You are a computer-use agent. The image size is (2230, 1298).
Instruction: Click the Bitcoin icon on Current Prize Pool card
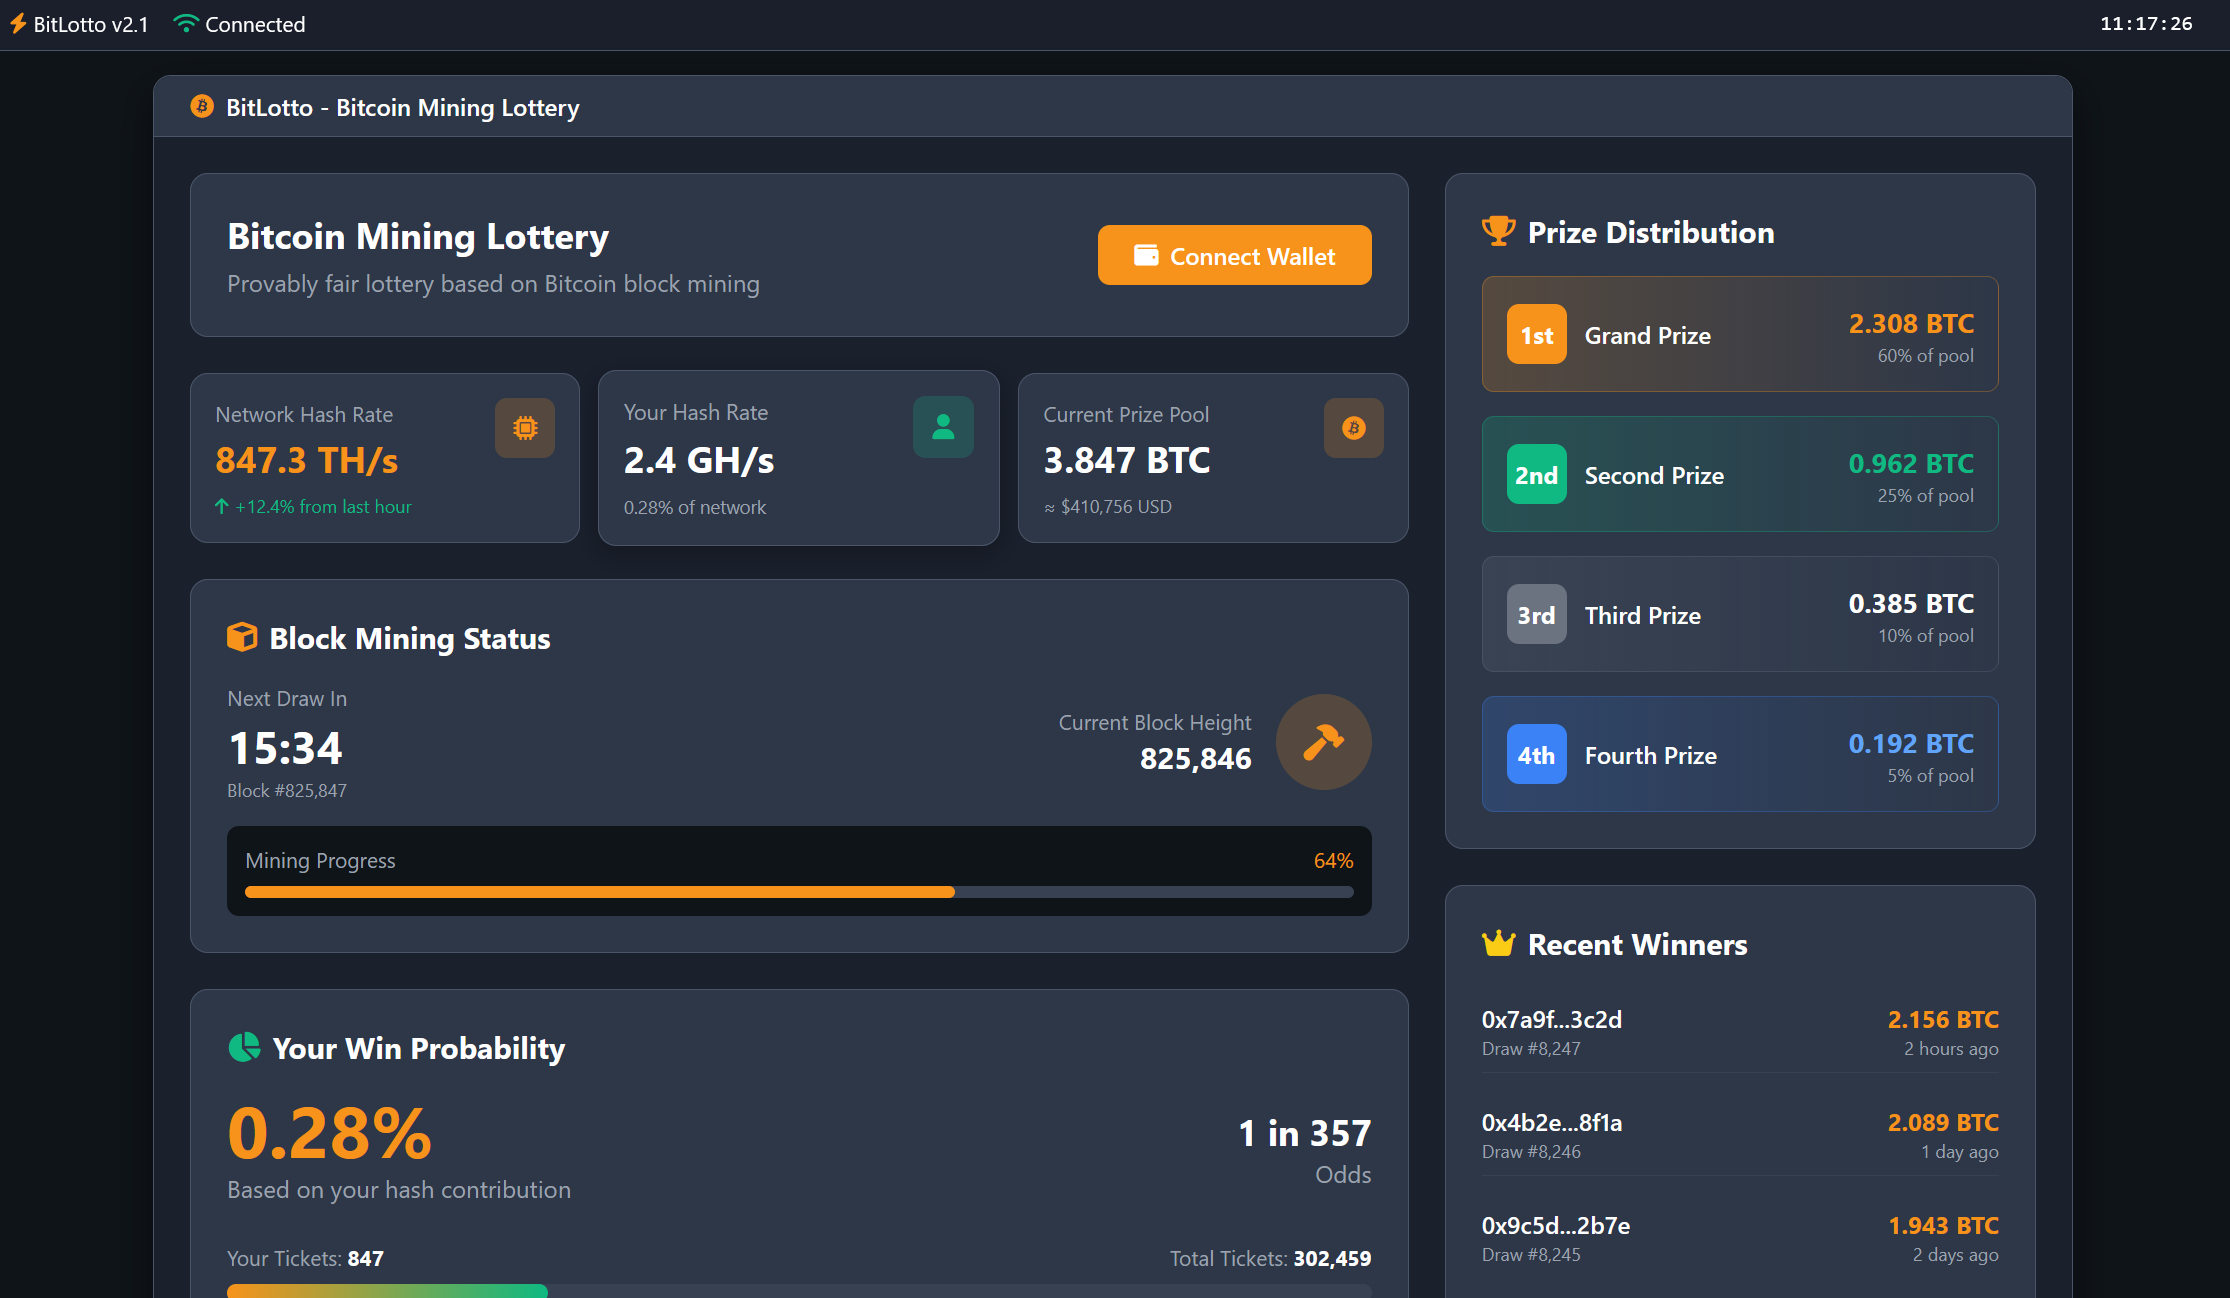(1353, 427)
